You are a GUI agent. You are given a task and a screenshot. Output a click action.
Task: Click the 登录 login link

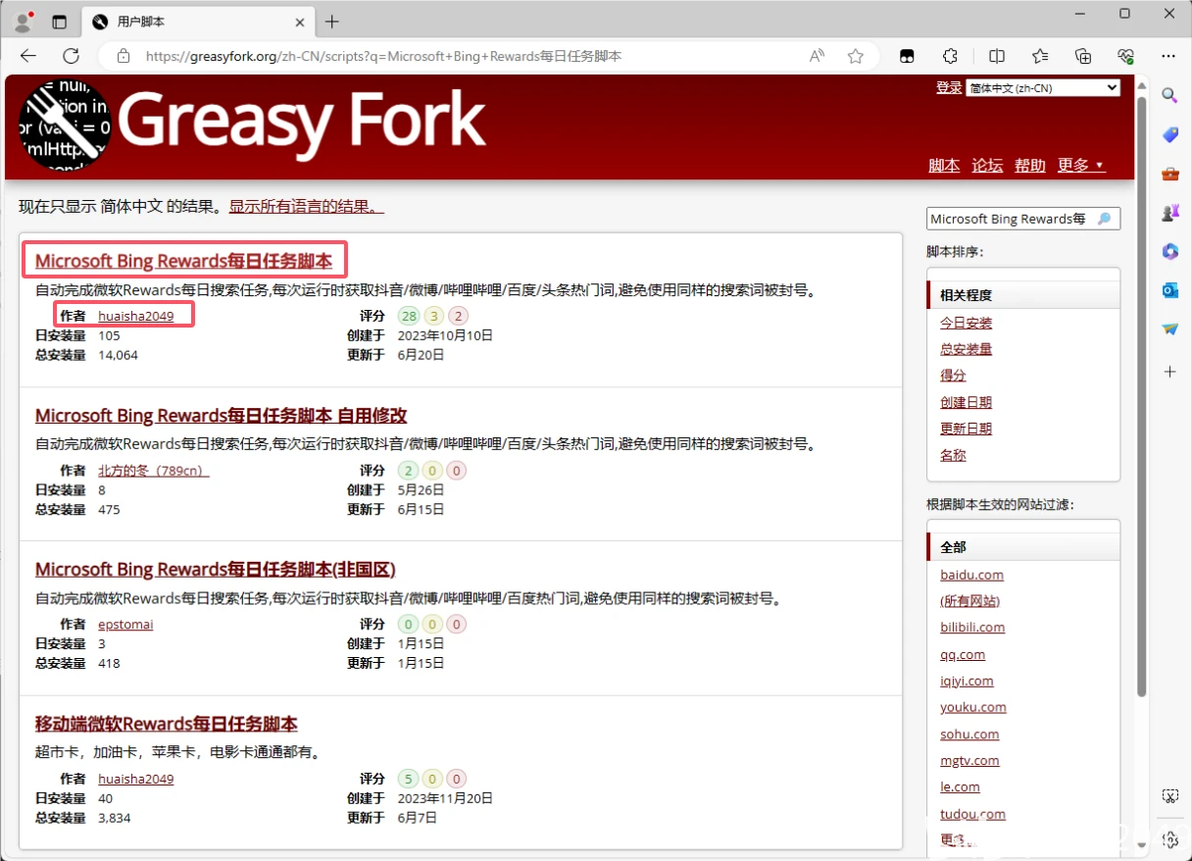point(949,87)
